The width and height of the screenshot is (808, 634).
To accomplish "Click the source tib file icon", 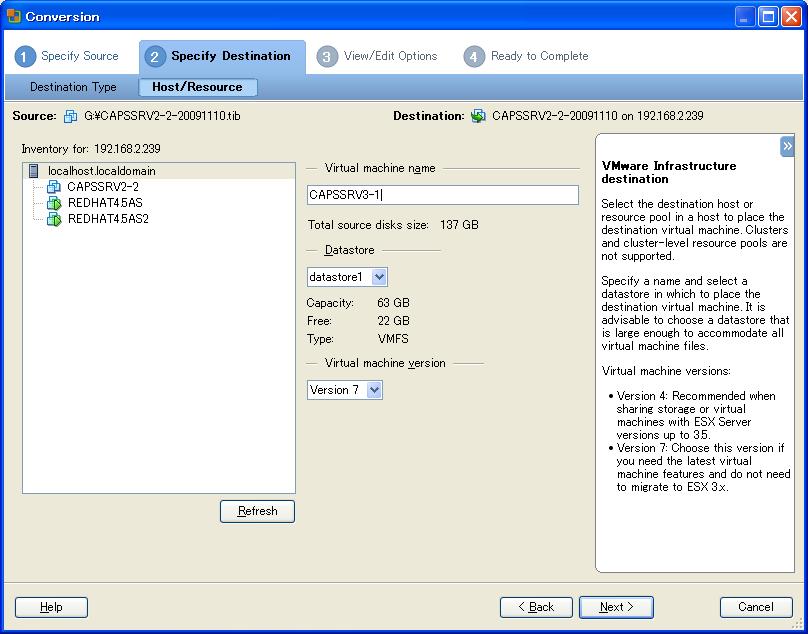I will pos(71,116).
